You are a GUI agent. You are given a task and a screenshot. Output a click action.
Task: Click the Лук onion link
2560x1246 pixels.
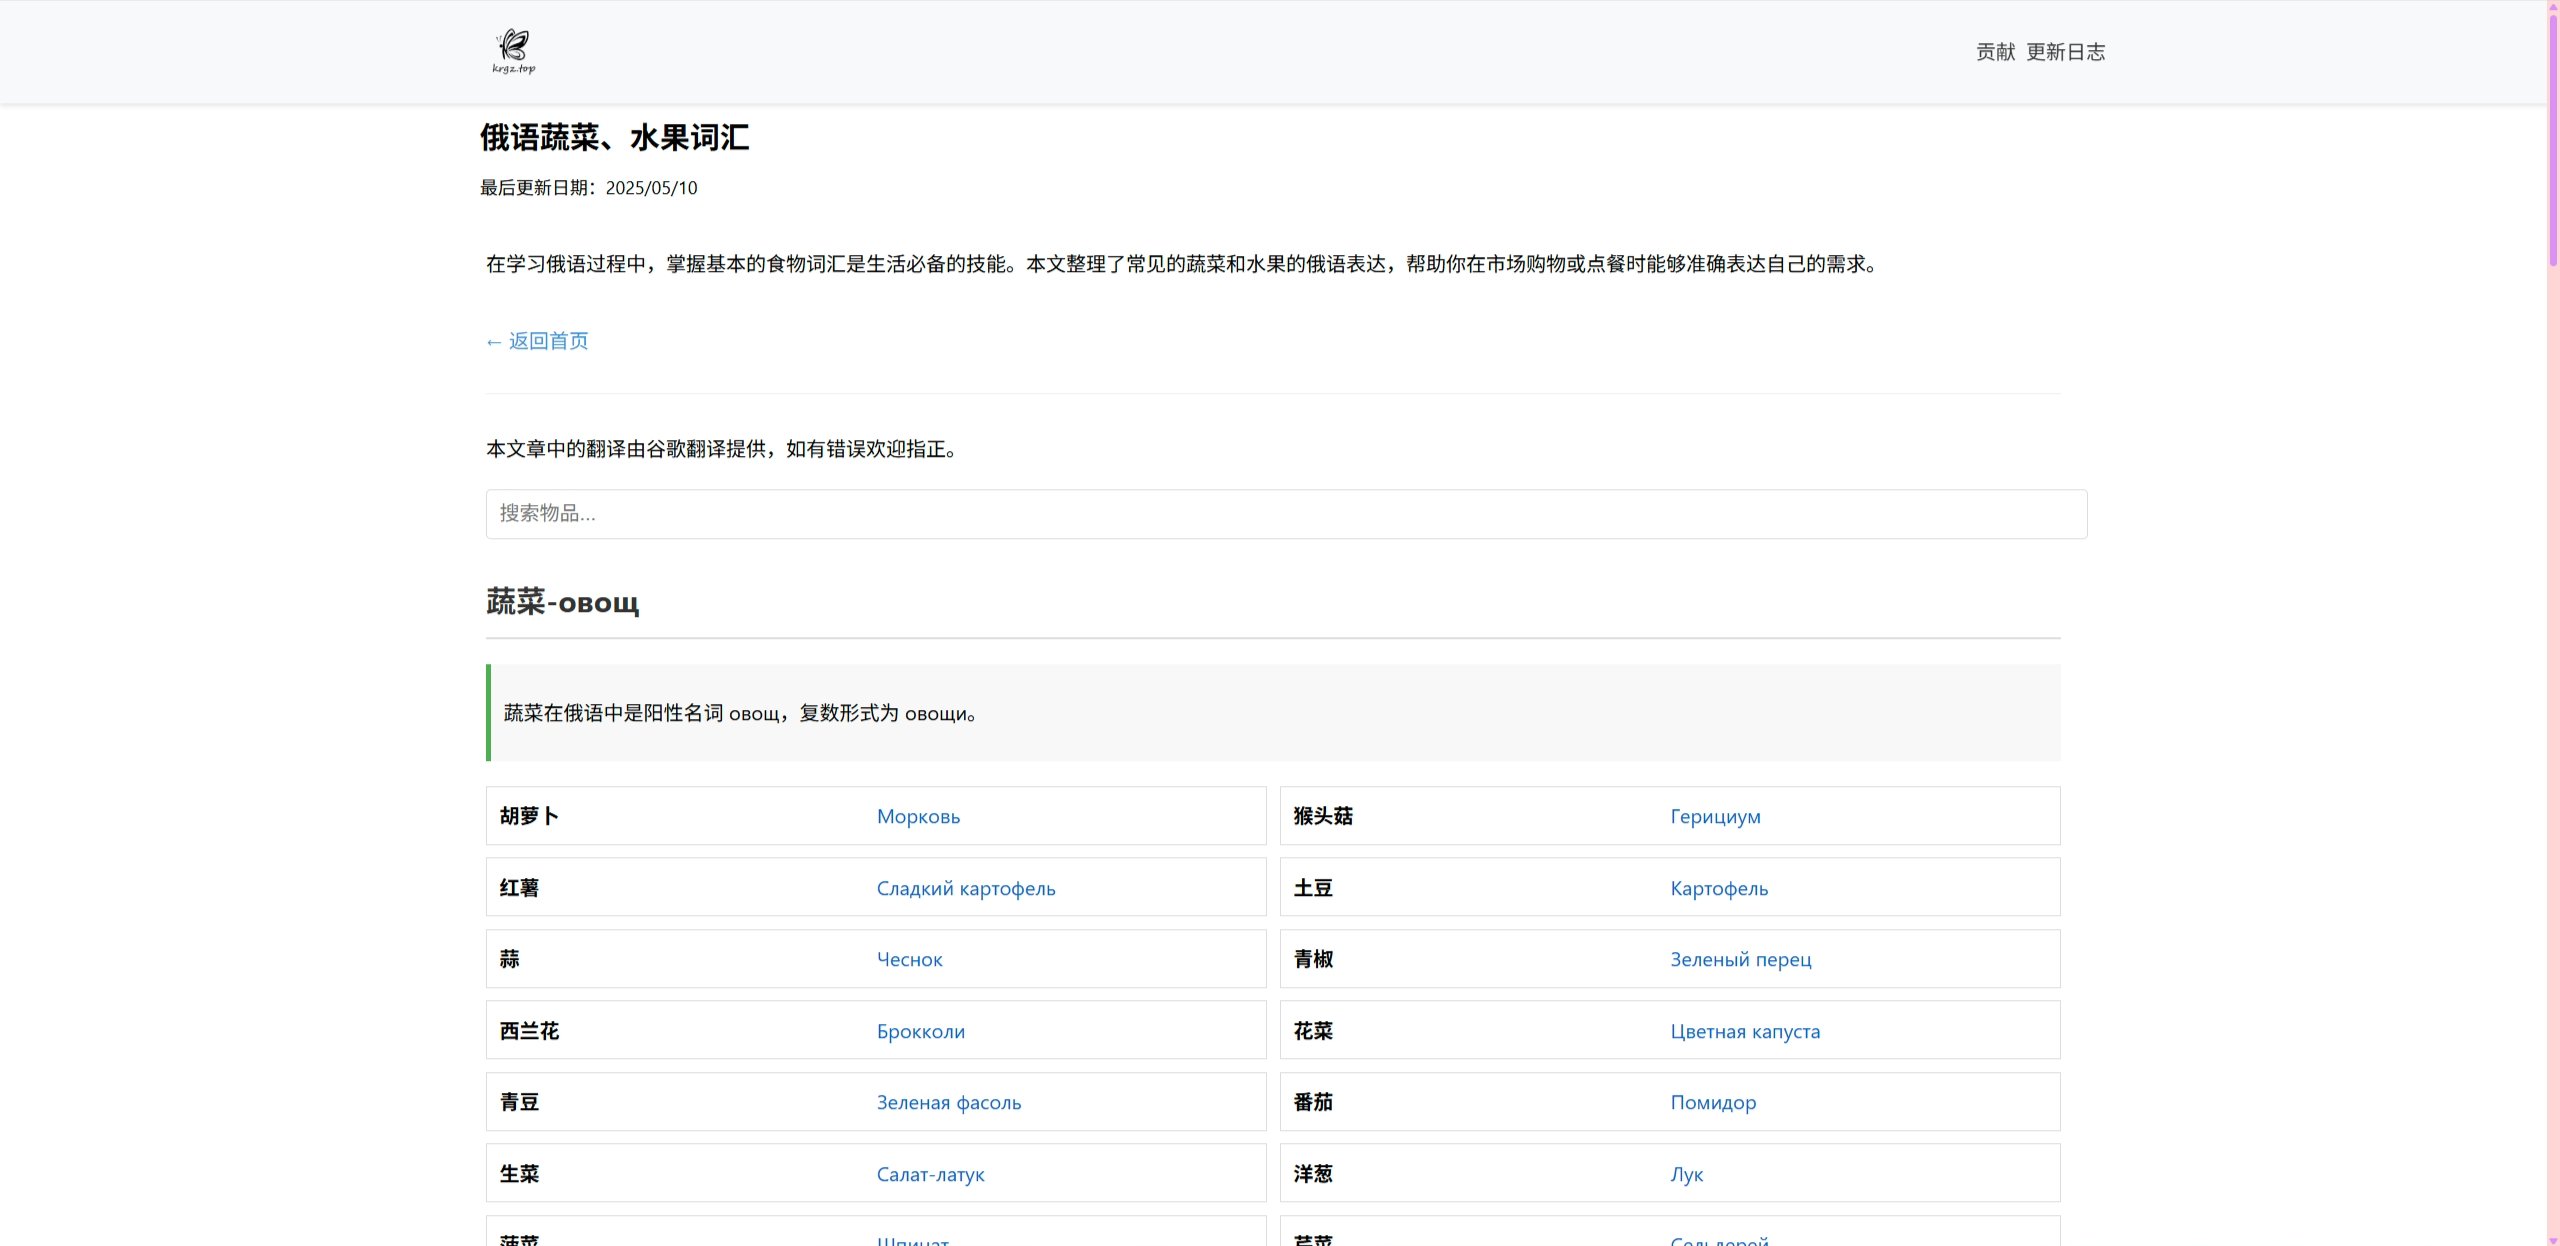tap(1686, 1175)
